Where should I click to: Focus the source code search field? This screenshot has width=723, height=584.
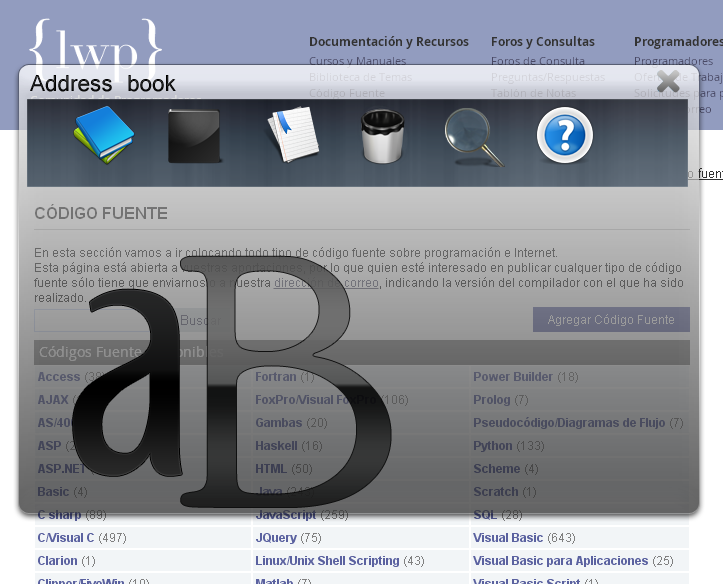tap(104, 320)
